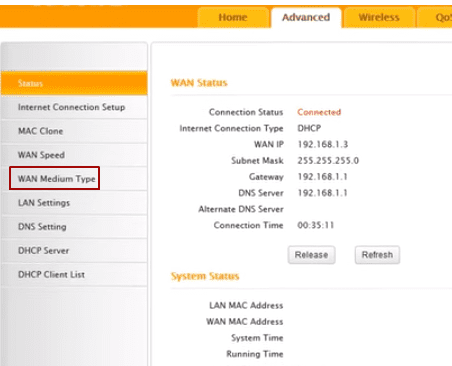Click subnet mask 255.255.255.0
Viewport: 452px width, 366px height.
328,161
